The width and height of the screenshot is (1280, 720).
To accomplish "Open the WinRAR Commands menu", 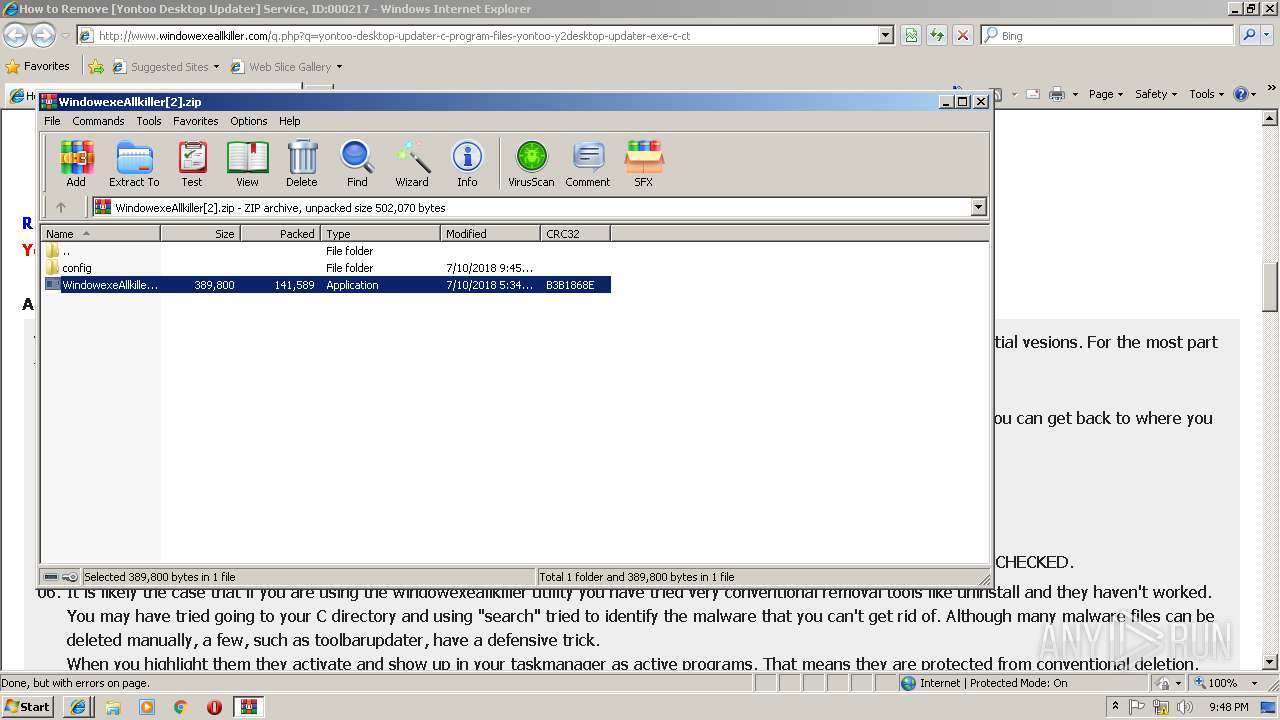I will pyautogui.click(x=98, y=121).
